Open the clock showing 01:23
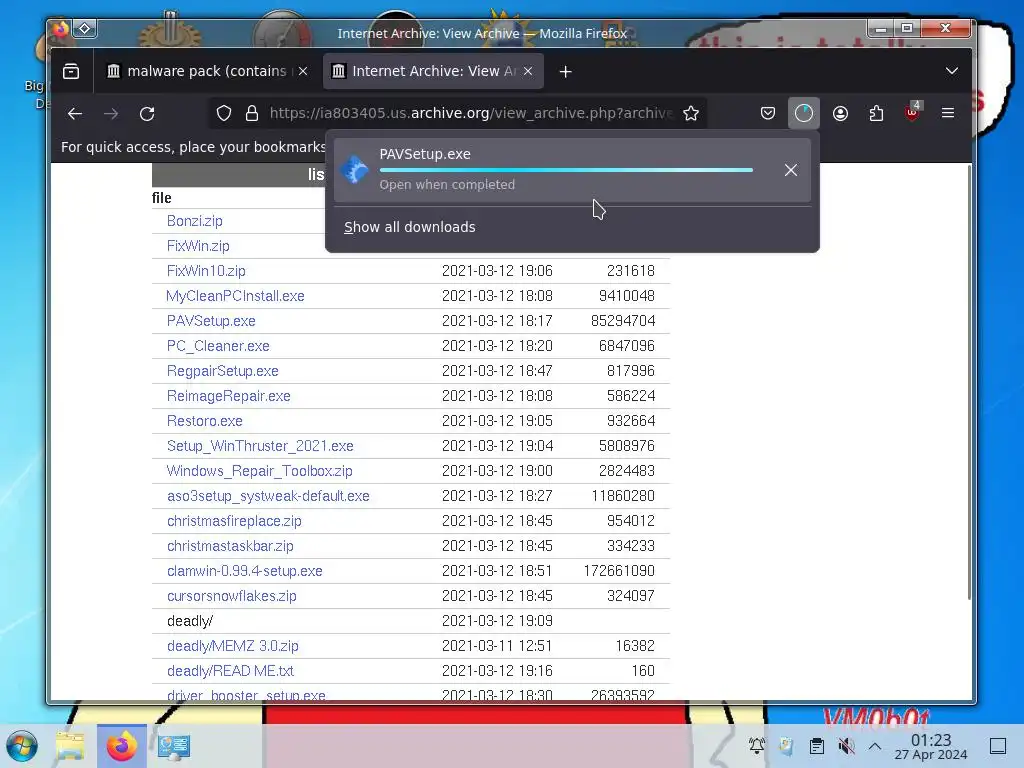 point(931,746)
